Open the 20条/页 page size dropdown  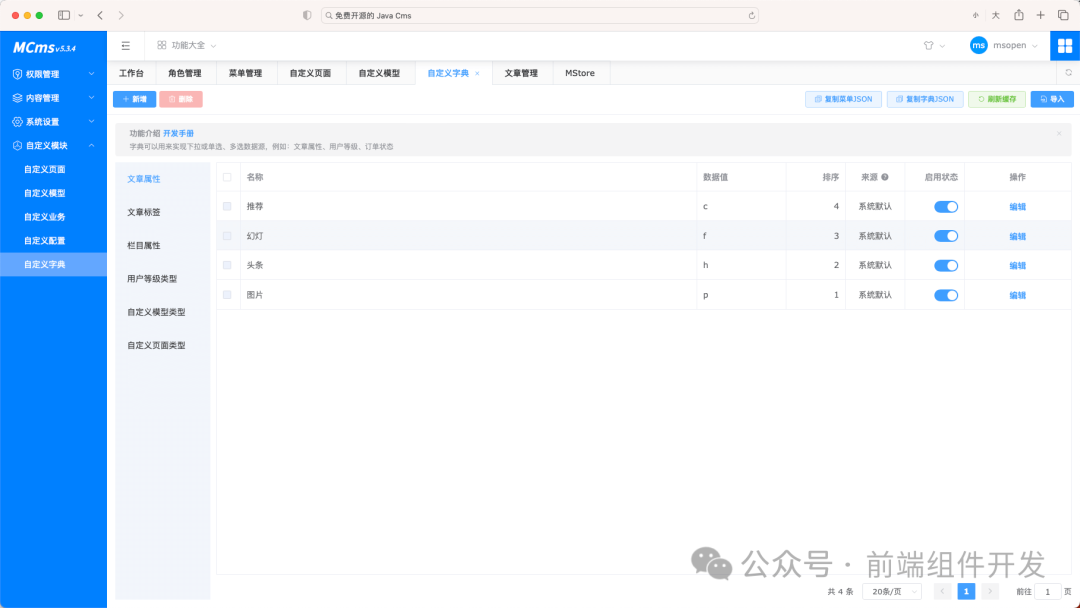click(890, 591)
